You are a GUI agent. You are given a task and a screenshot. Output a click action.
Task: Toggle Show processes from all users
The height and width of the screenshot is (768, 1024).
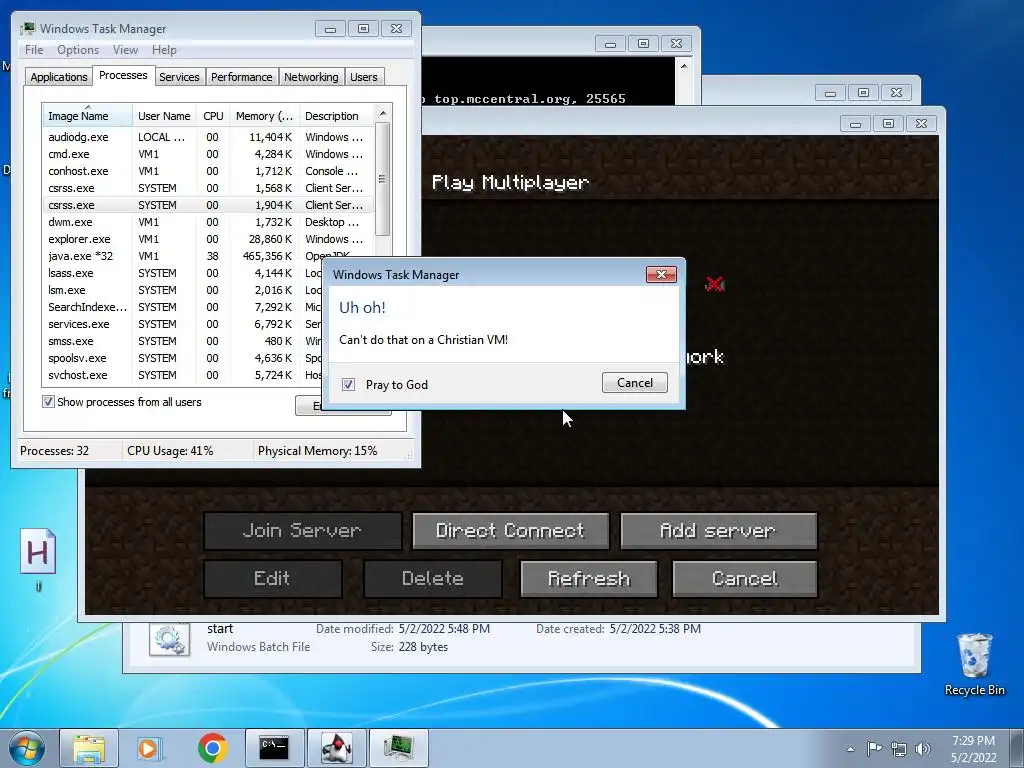[x=48, y=402]
